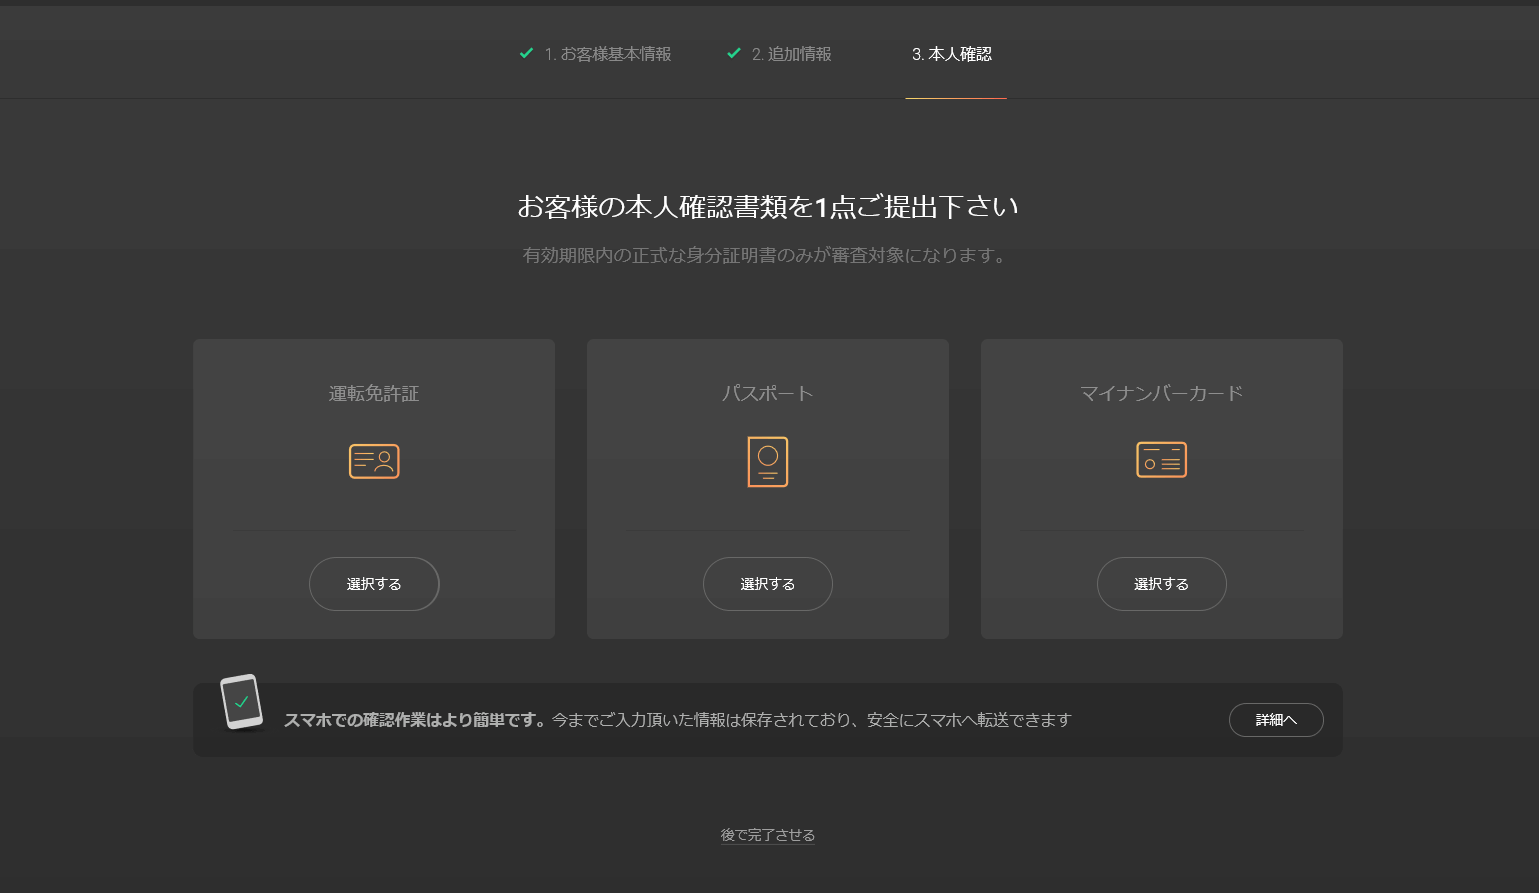The height and width of the screenshot is (893, 1539).
Task: Click the green checkmark beside step 1
Action: 527,53
